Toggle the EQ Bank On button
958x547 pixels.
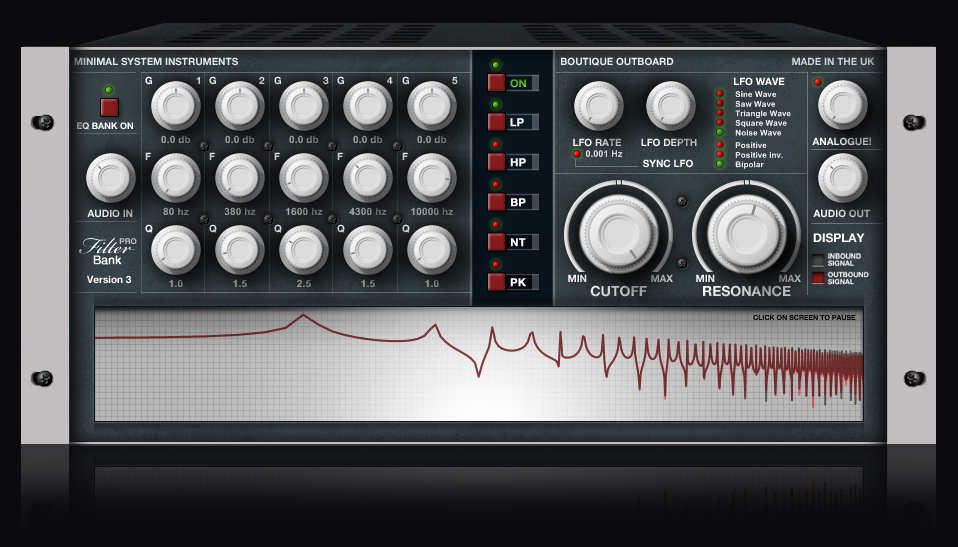pos(109,107)
